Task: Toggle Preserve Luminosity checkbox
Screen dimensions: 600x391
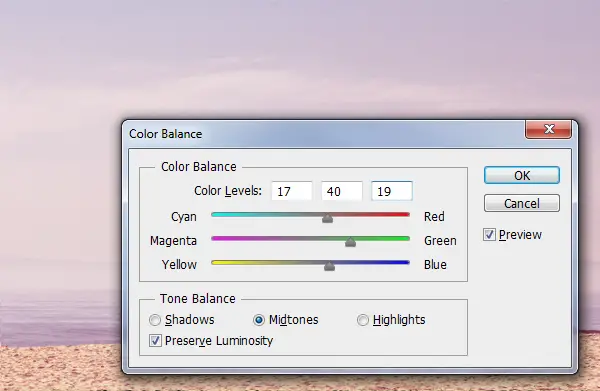Action: (155, 340)
